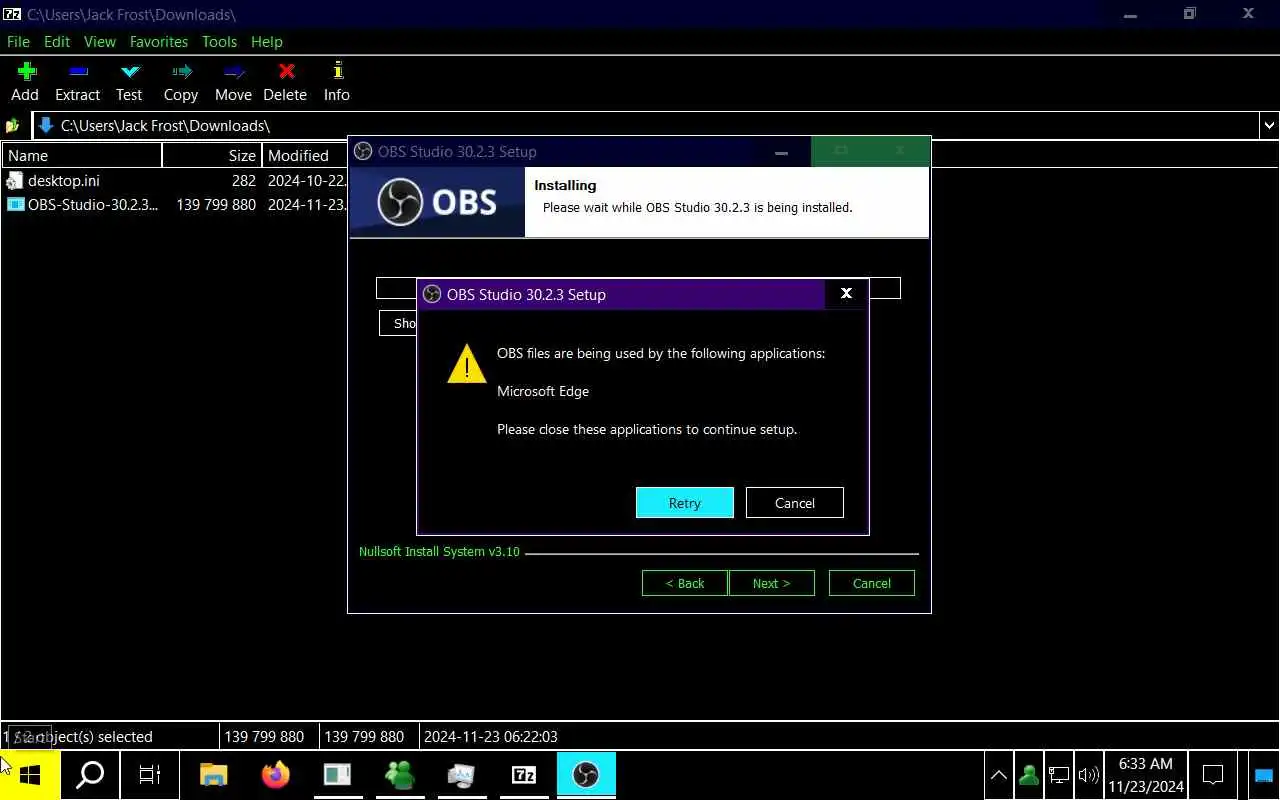Click the network tray icon
The image size is (1280, 800).
1058,775
